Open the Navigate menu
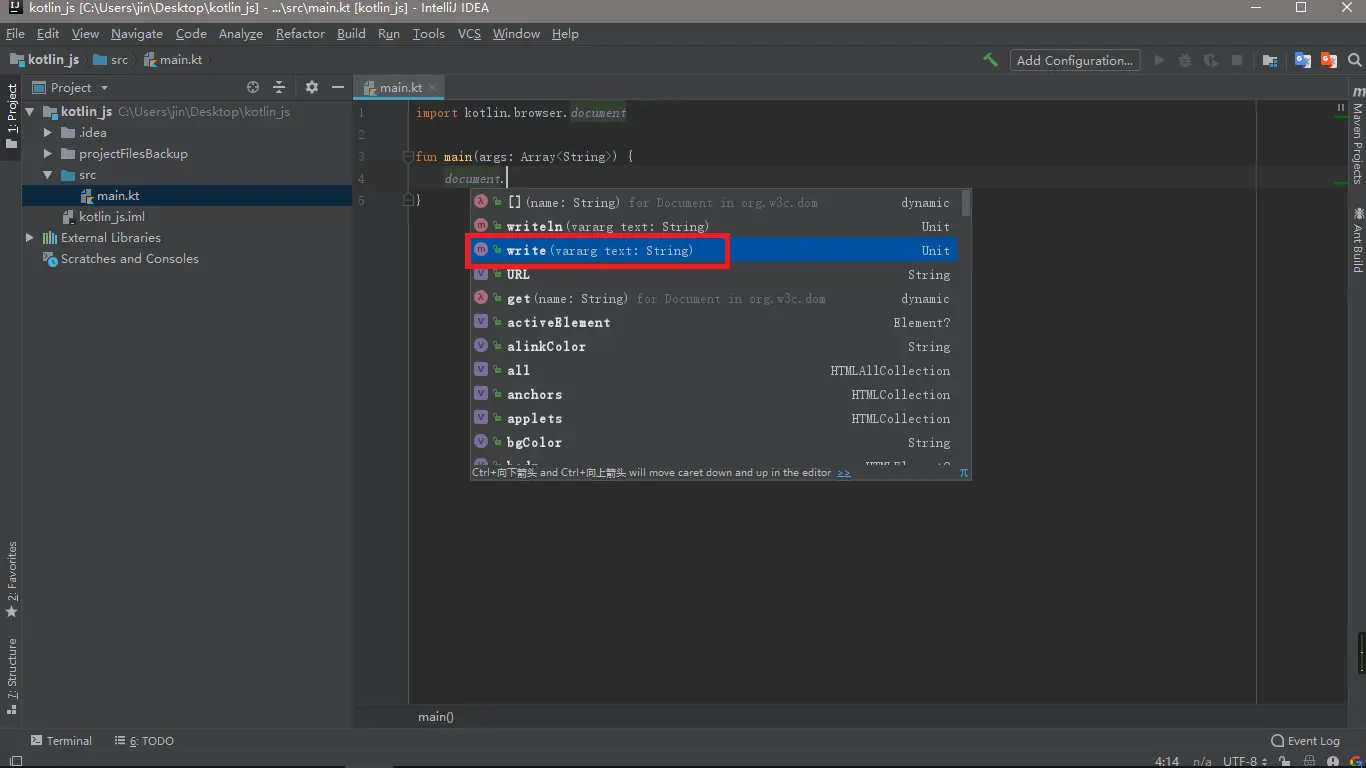This screenshot has width=1366, height=768. click(x=136, y=34)
